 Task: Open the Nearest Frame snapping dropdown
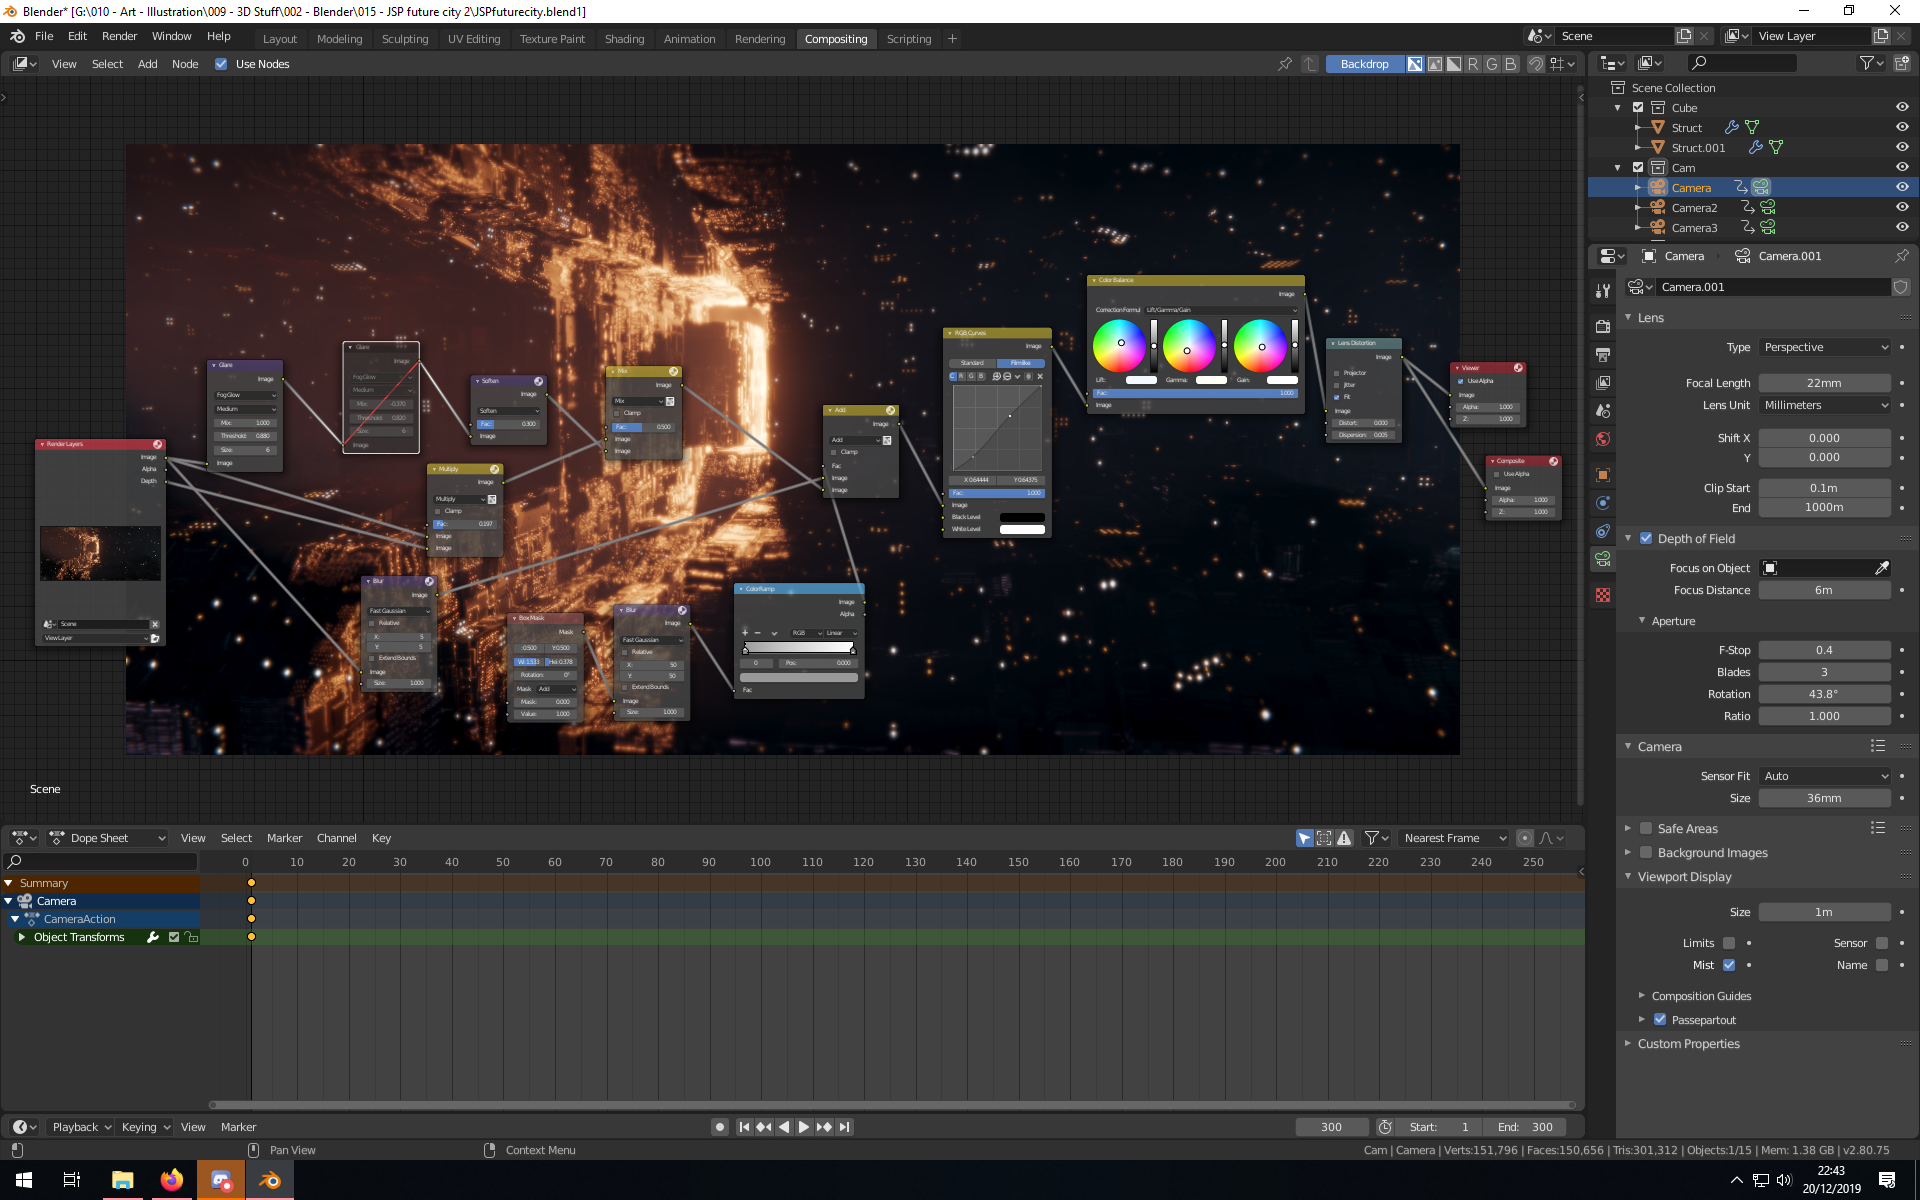(1453, 838)
